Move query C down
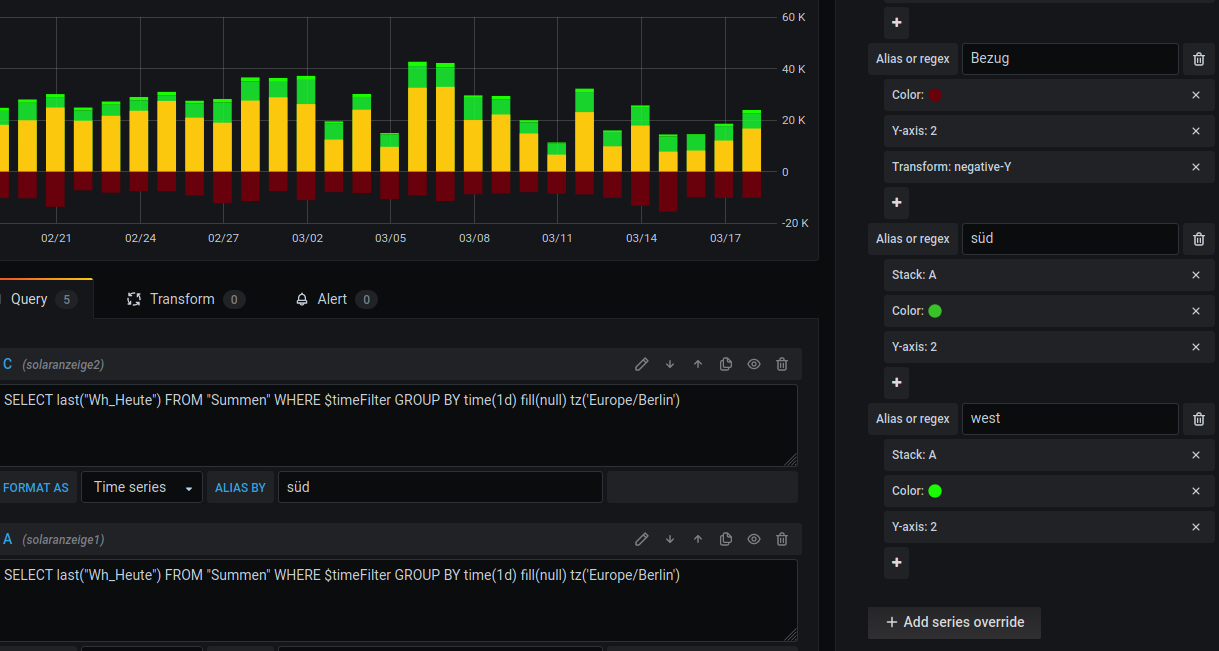1219x651 pixels. tap(670, 364)
